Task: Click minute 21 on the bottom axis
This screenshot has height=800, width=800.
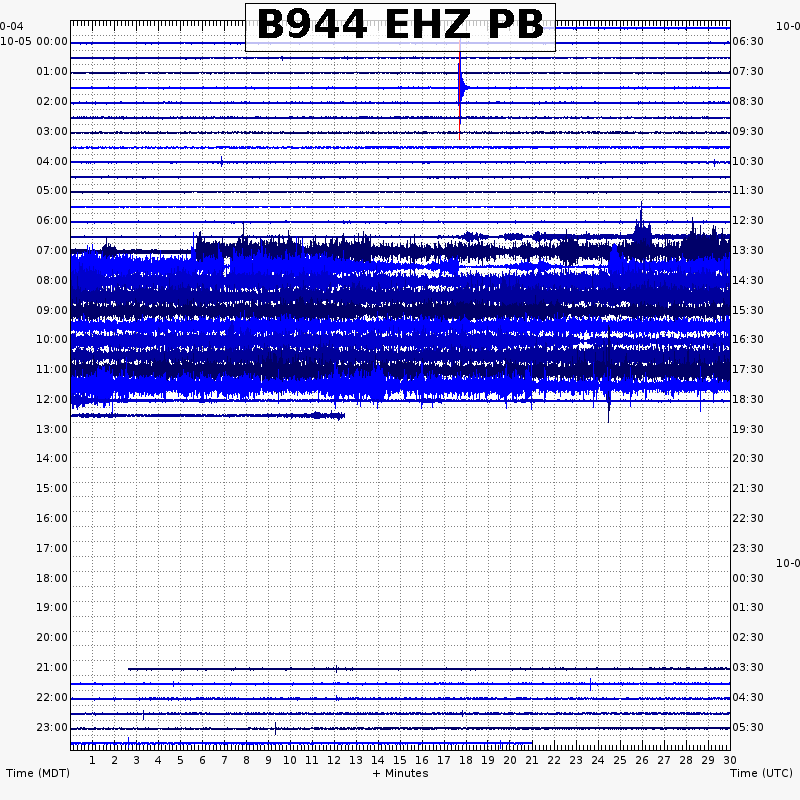Action: (532, 760)
